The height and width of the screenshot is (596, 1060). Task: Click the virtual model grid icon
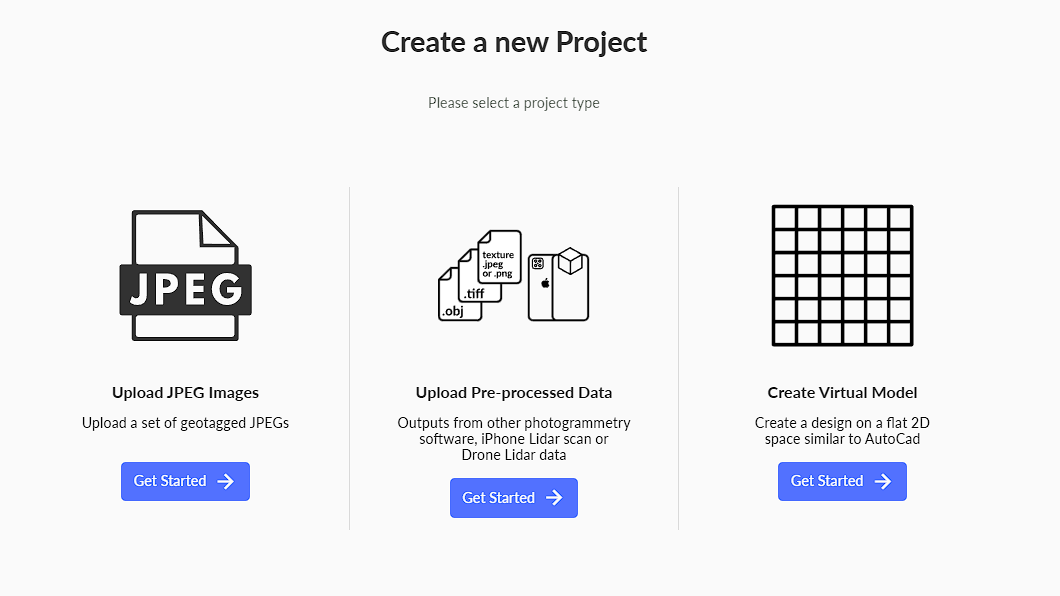(842, 275)
